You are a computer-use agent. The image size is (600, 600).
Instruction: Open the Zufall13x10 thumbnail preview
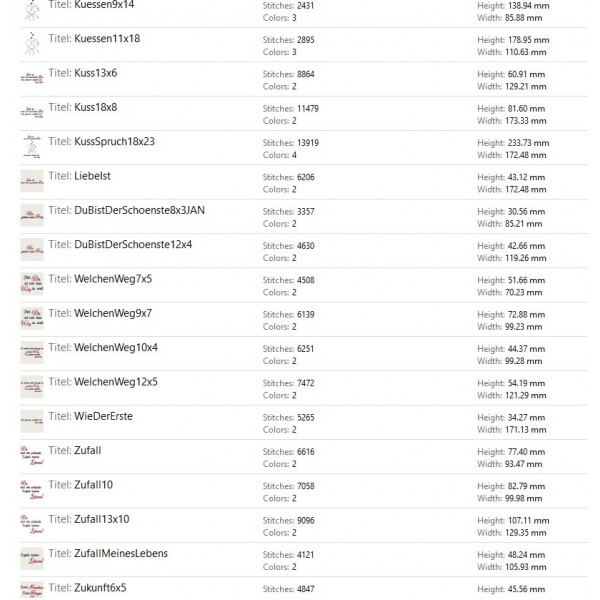pyautogui.click(x=32, y=525)
